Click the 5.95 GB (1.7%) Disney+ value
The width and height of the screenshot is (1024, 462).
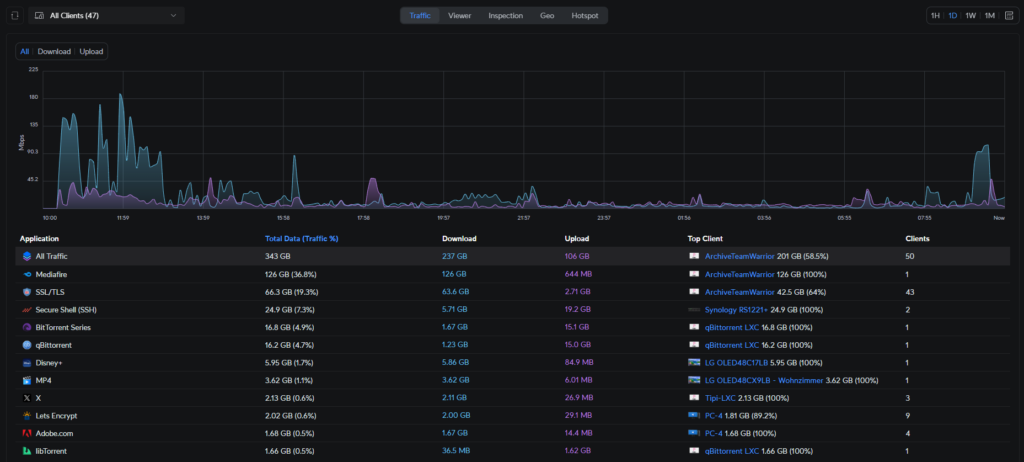291,363
